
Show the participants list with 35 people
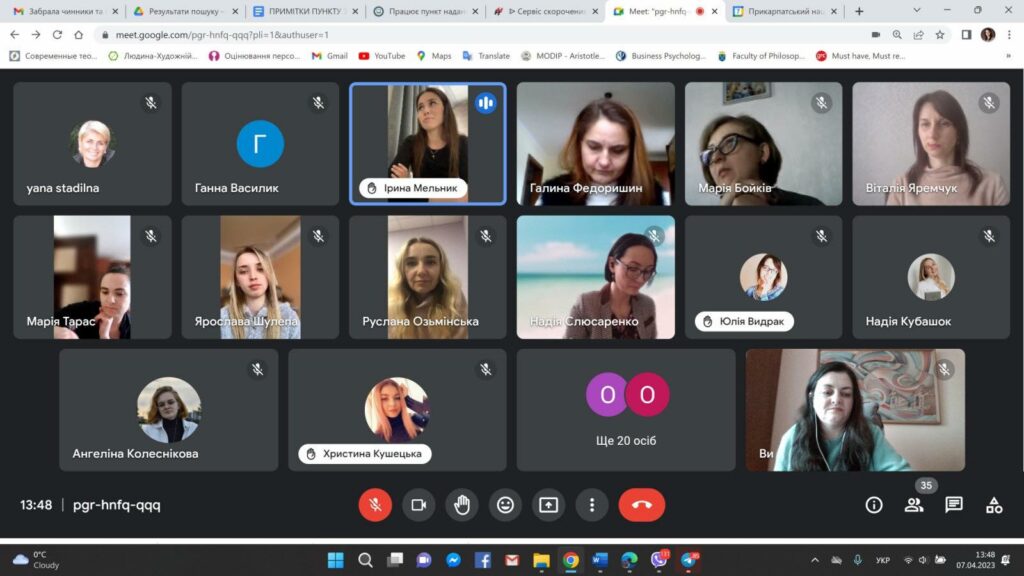pos(914,505)
